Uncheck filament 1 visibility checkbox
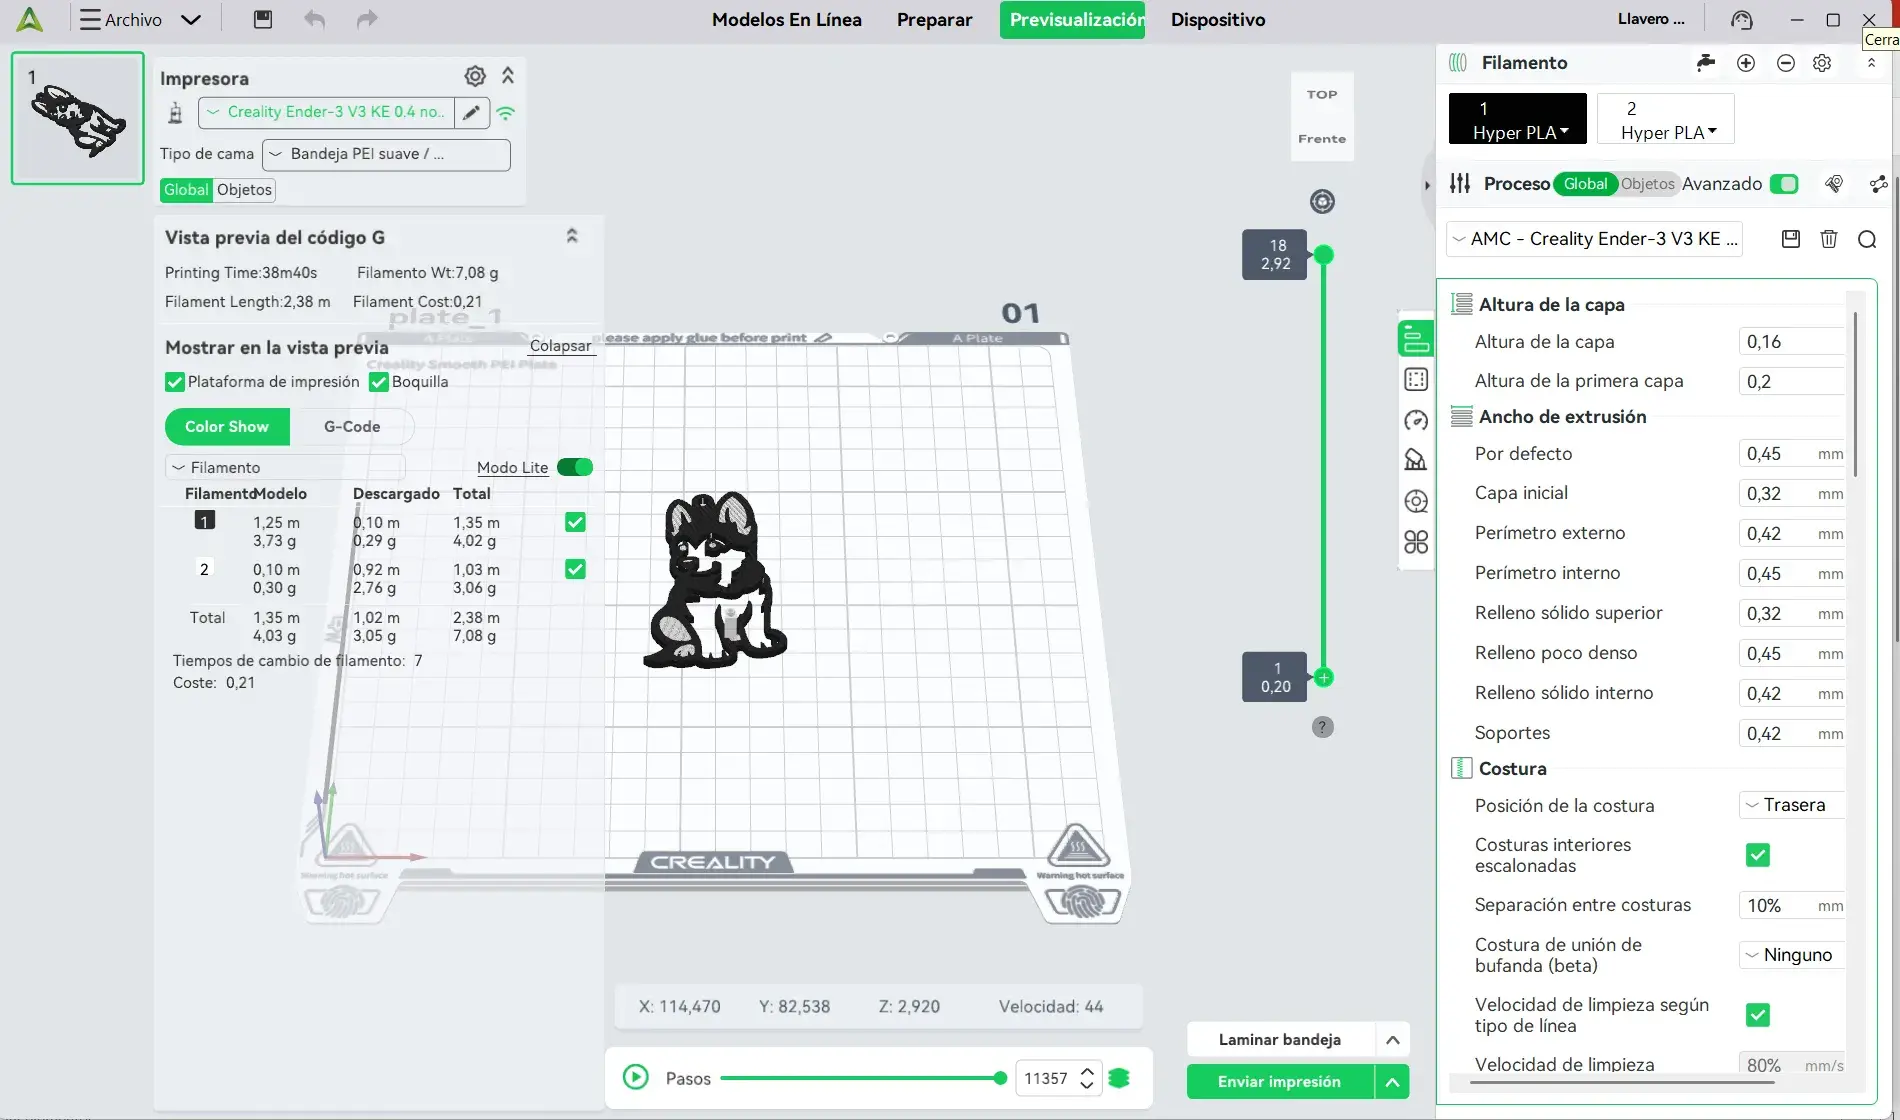Screen dimensions: 1900x1120 [x=575, y=522]
